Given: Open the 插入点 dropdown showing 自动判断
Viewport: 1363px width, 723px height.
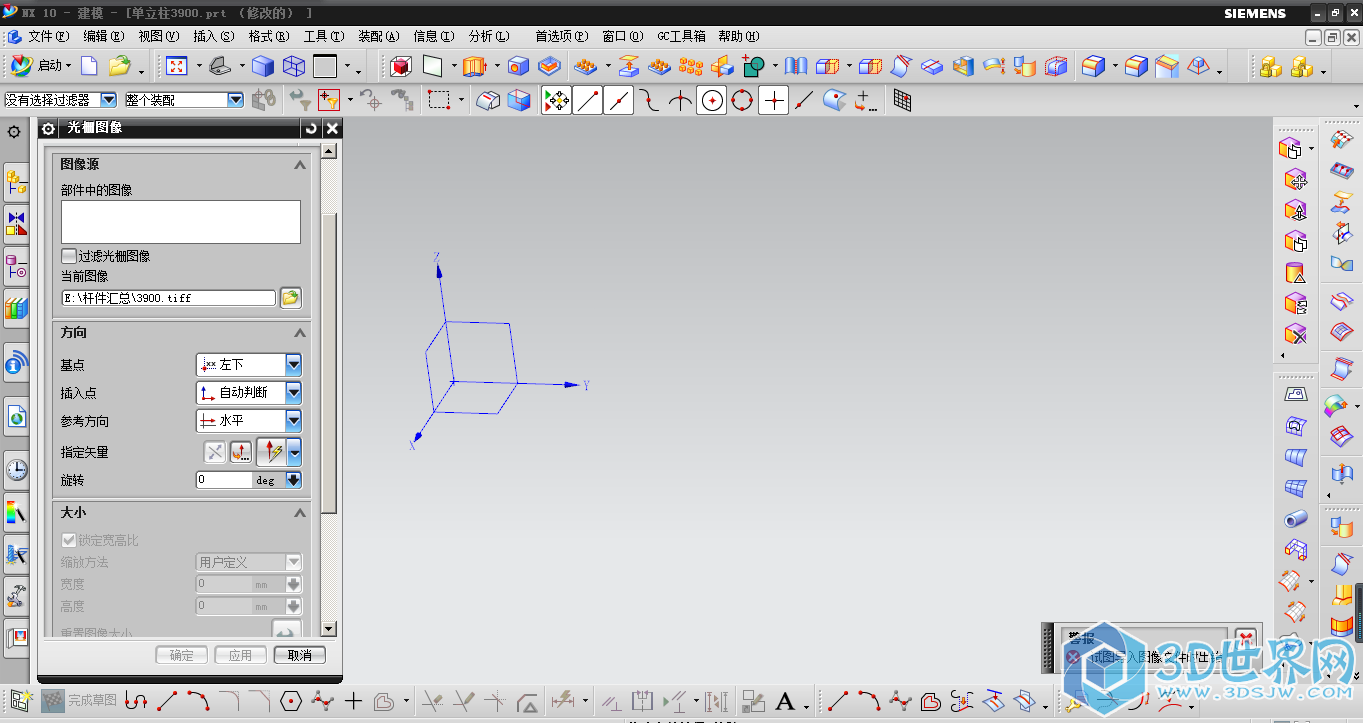Looking at the screenshot, I should tap(249, 393).
